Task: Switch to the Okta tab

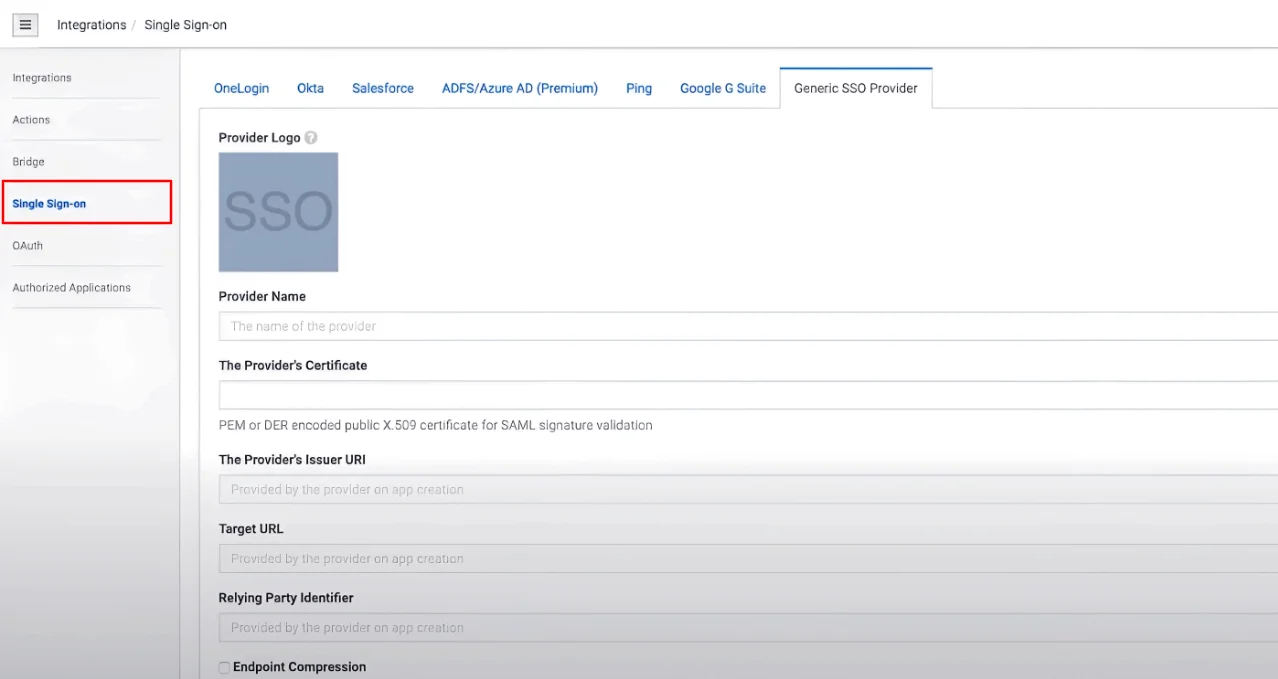Action: (310, 88)
